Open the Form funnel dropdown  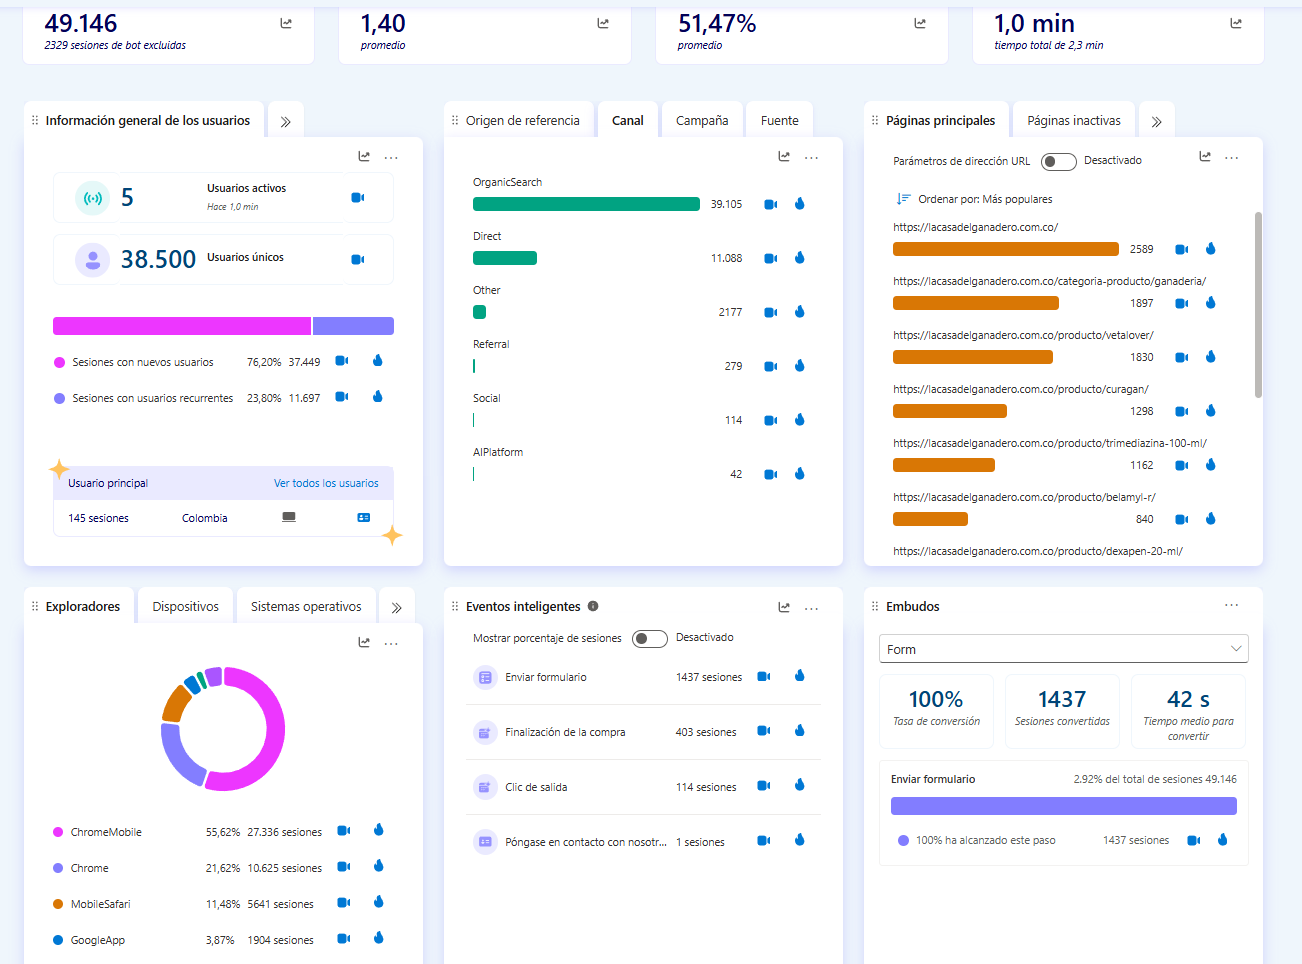tap(1063, 649)
